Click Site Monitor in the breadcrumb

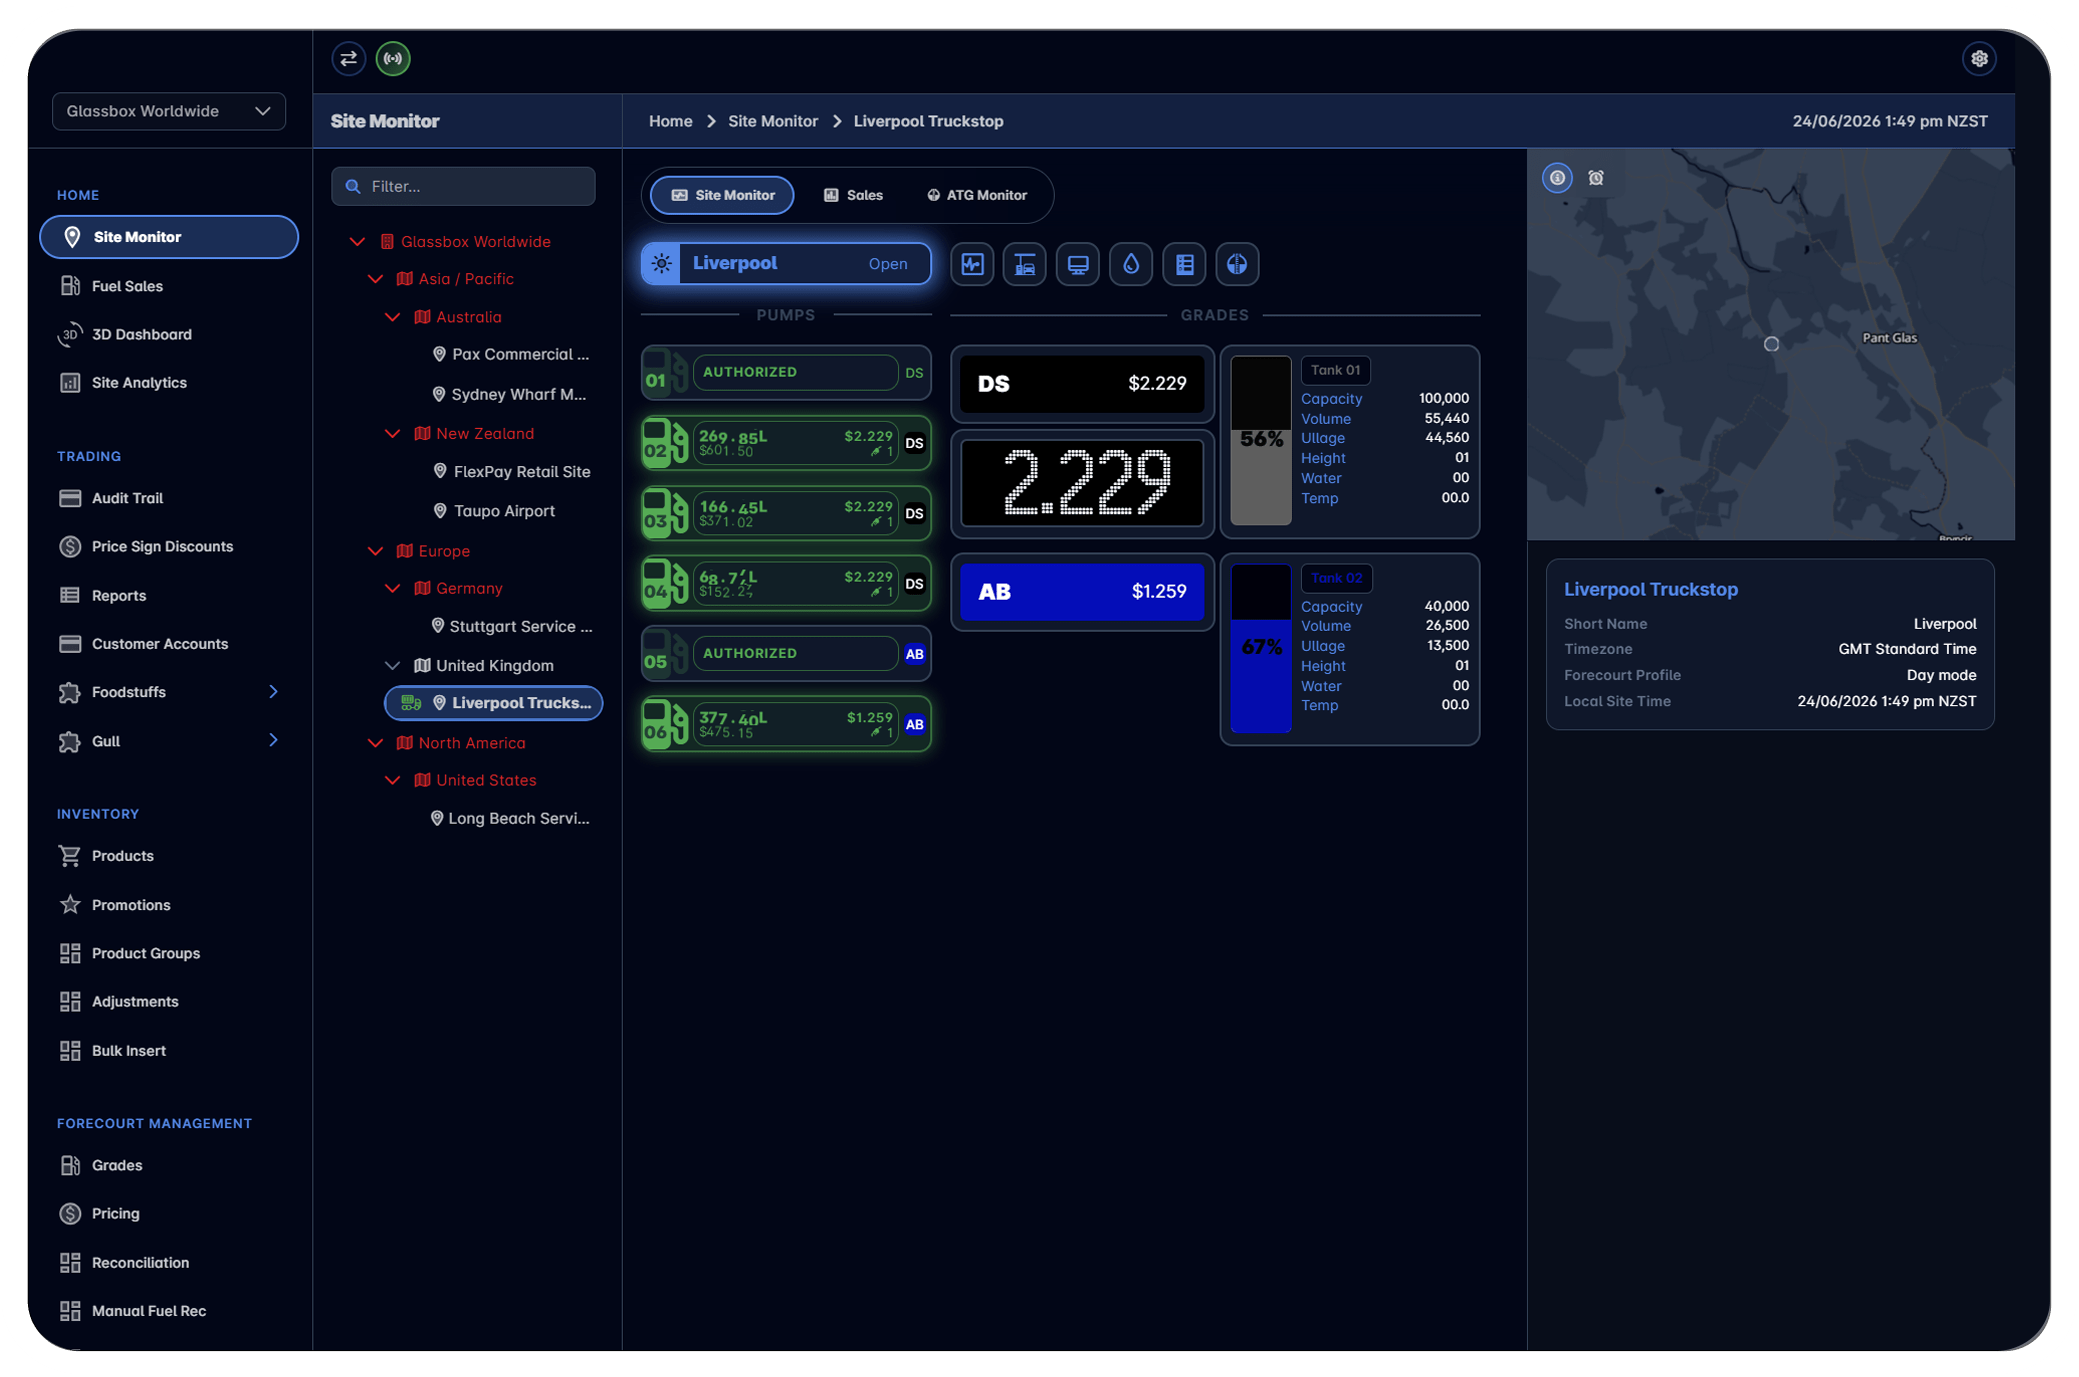coord(773,121)
